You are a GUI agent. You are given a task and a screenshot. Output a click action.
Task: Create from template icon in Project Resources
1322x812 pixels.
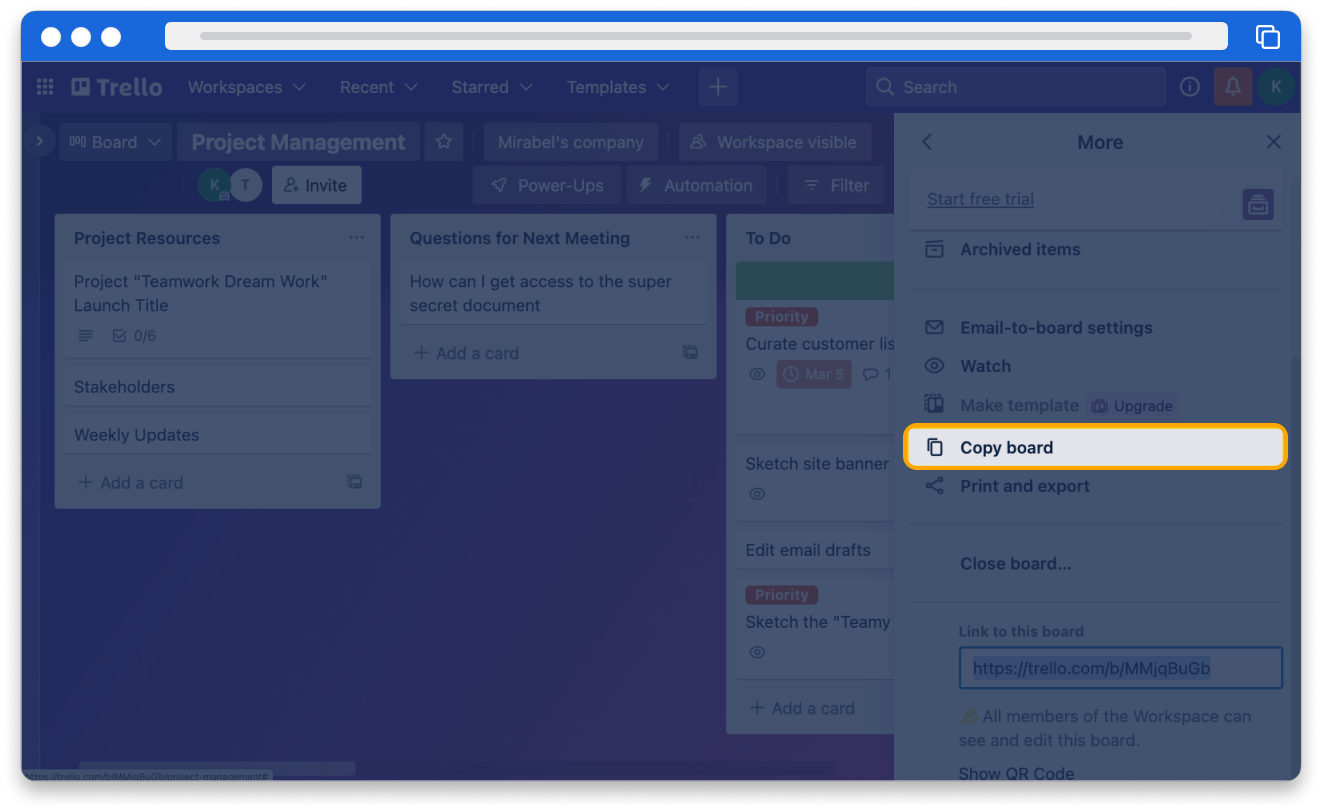(354, 482)
